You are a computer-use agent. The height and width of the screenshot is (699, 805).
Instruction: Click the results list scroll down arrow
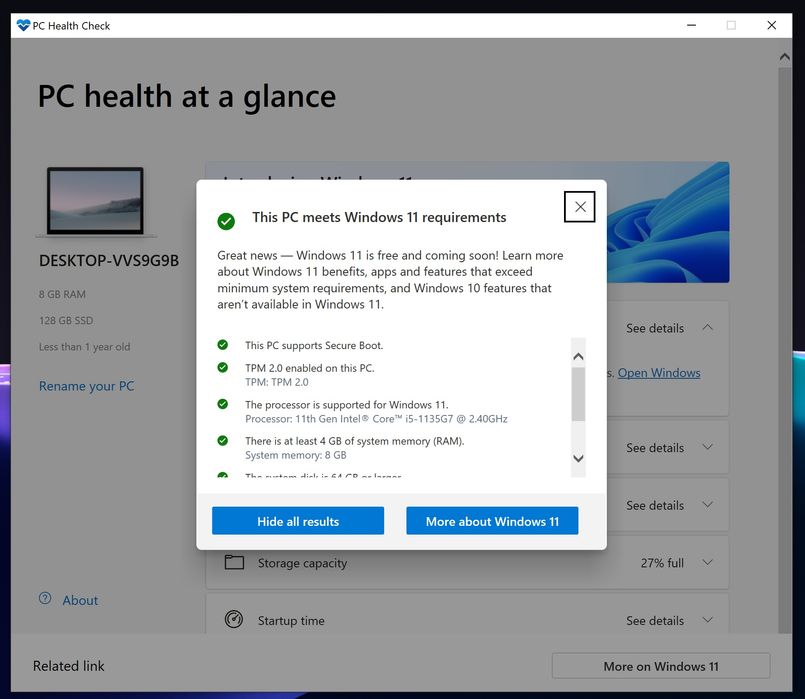[x=578, y=458]
